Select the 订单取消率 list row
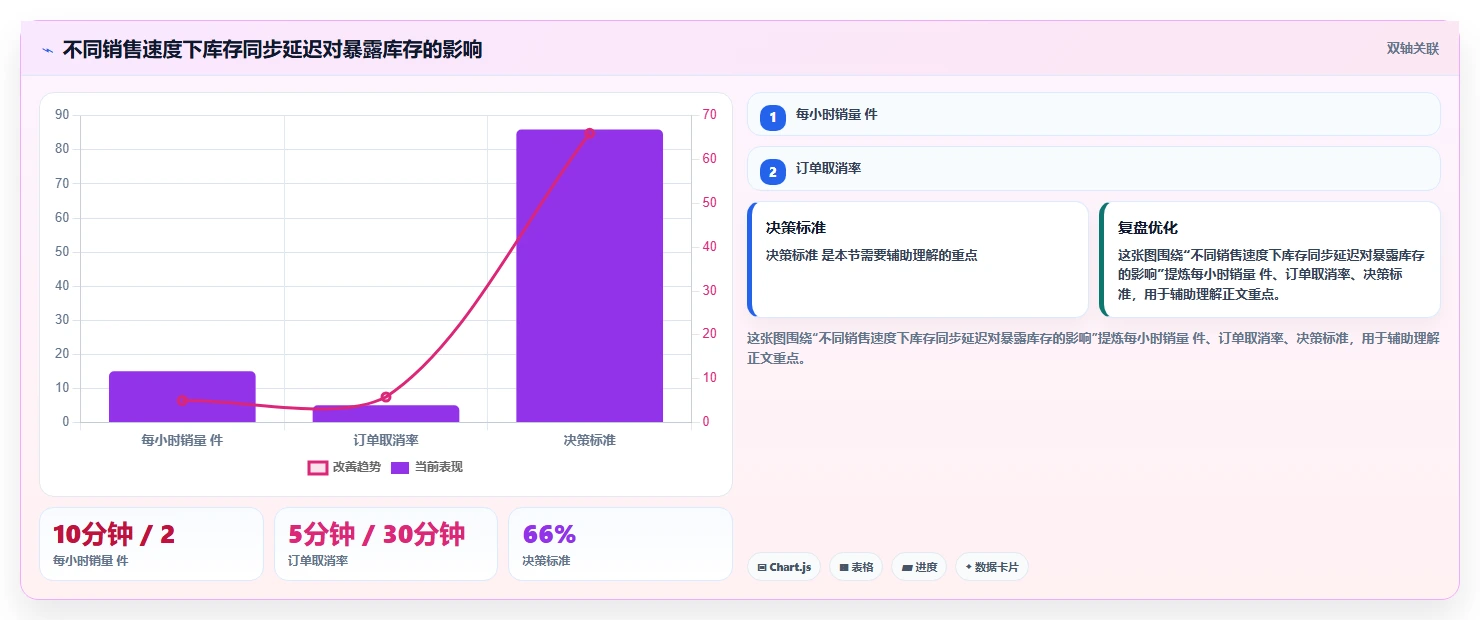Screen dimensions: 1480x620 click(x=1093, y=168)
